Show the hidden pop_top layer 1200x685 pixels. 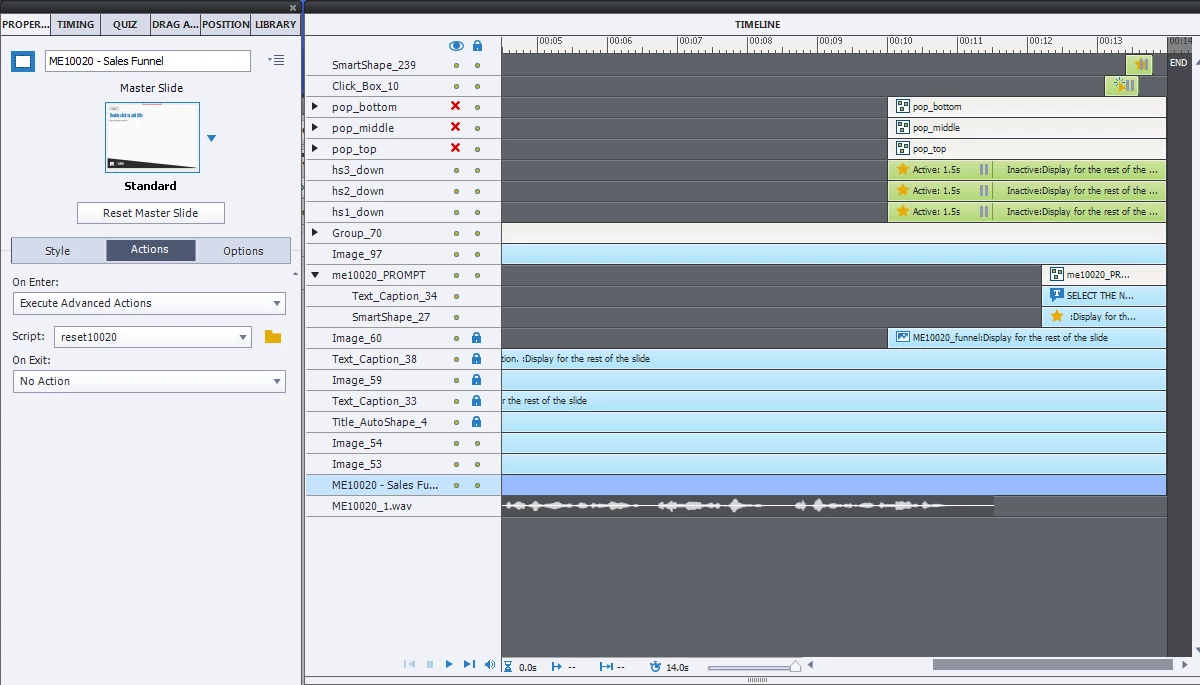pyautogui.click(x=456, y=149)
